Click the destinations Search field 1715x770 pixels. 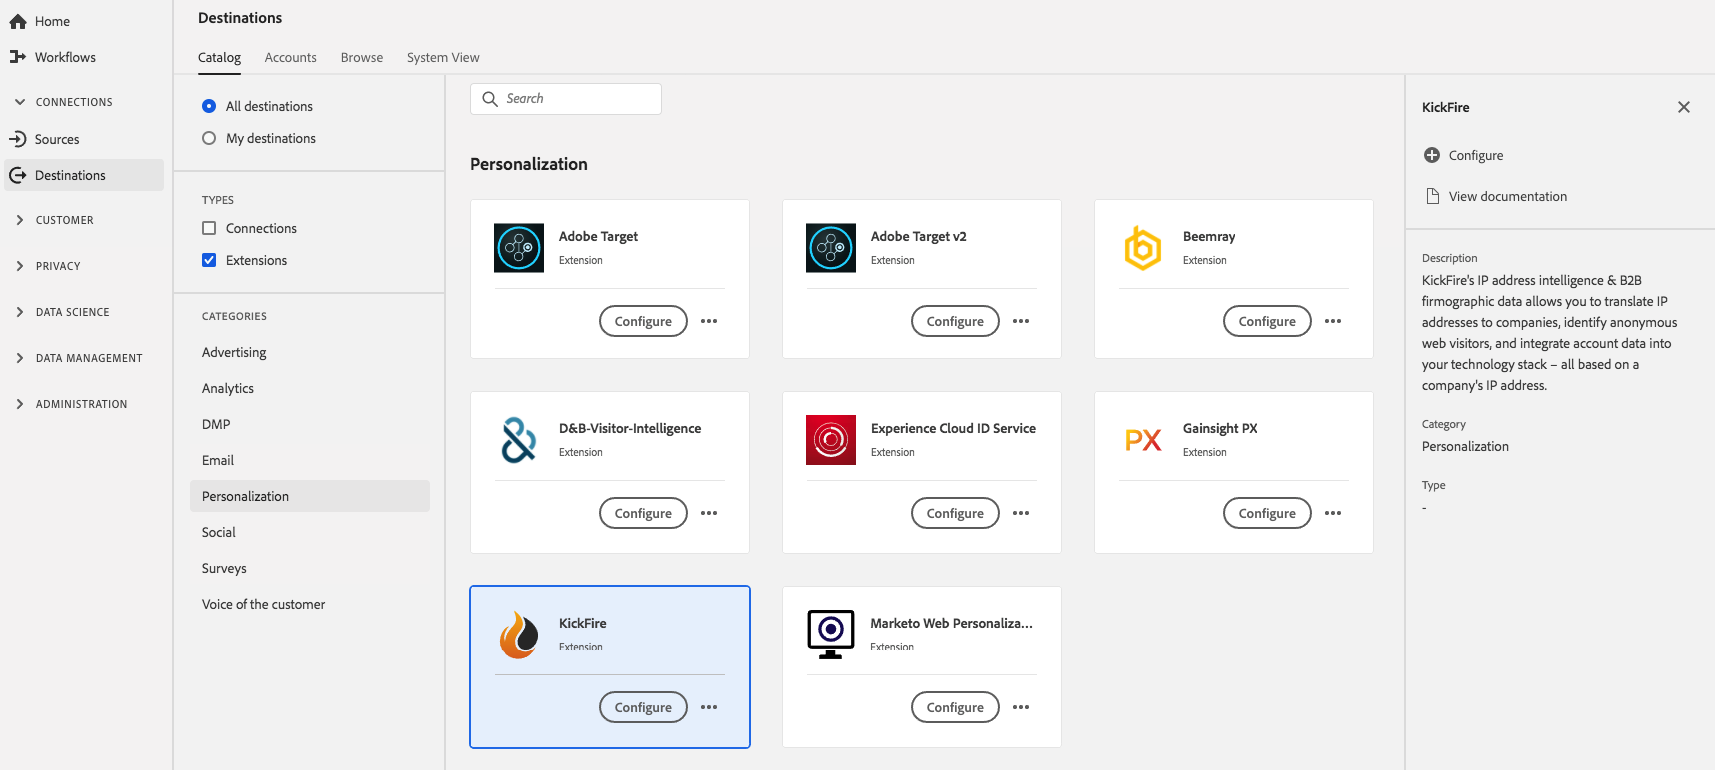point(566,99)
